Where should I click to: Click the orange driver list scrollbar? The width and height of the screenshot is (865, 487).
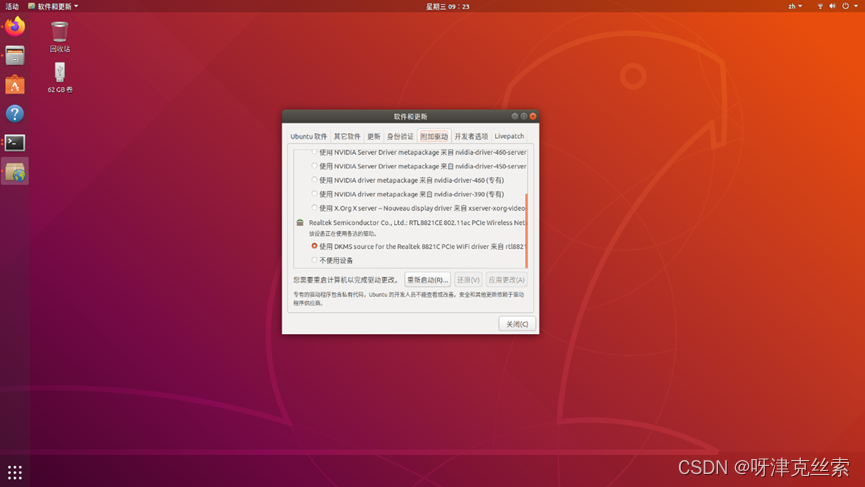[527, 231]
